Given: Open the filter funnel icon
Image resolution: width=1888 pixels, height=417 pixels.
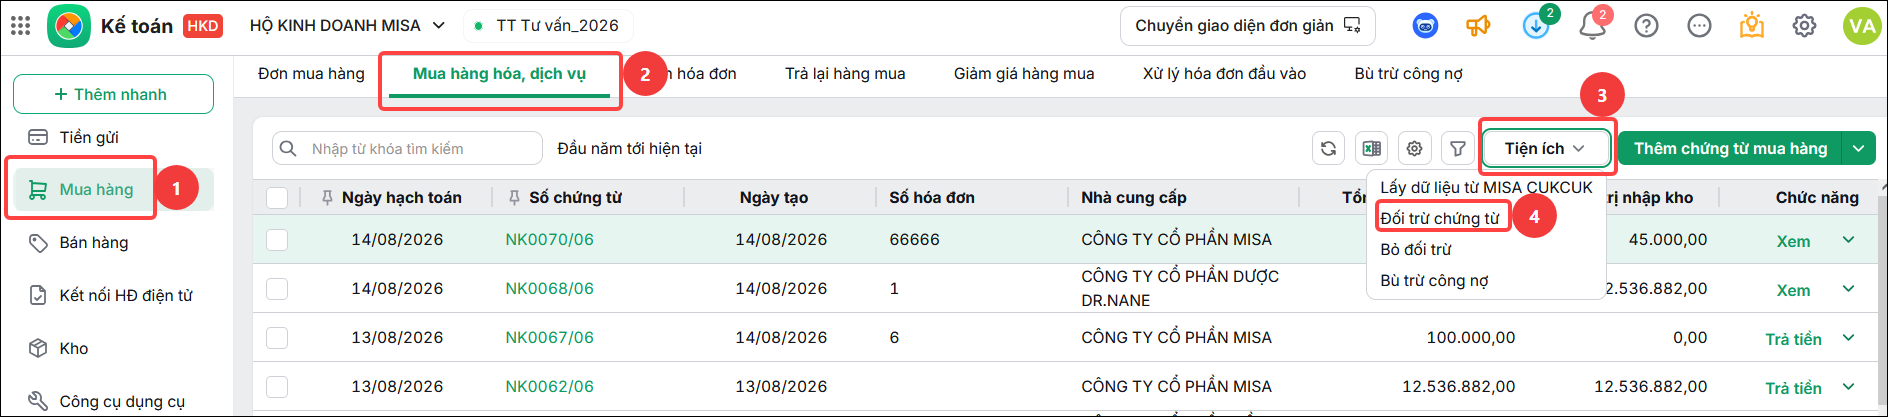Looking at the screenshot, I should (1458, 148).
